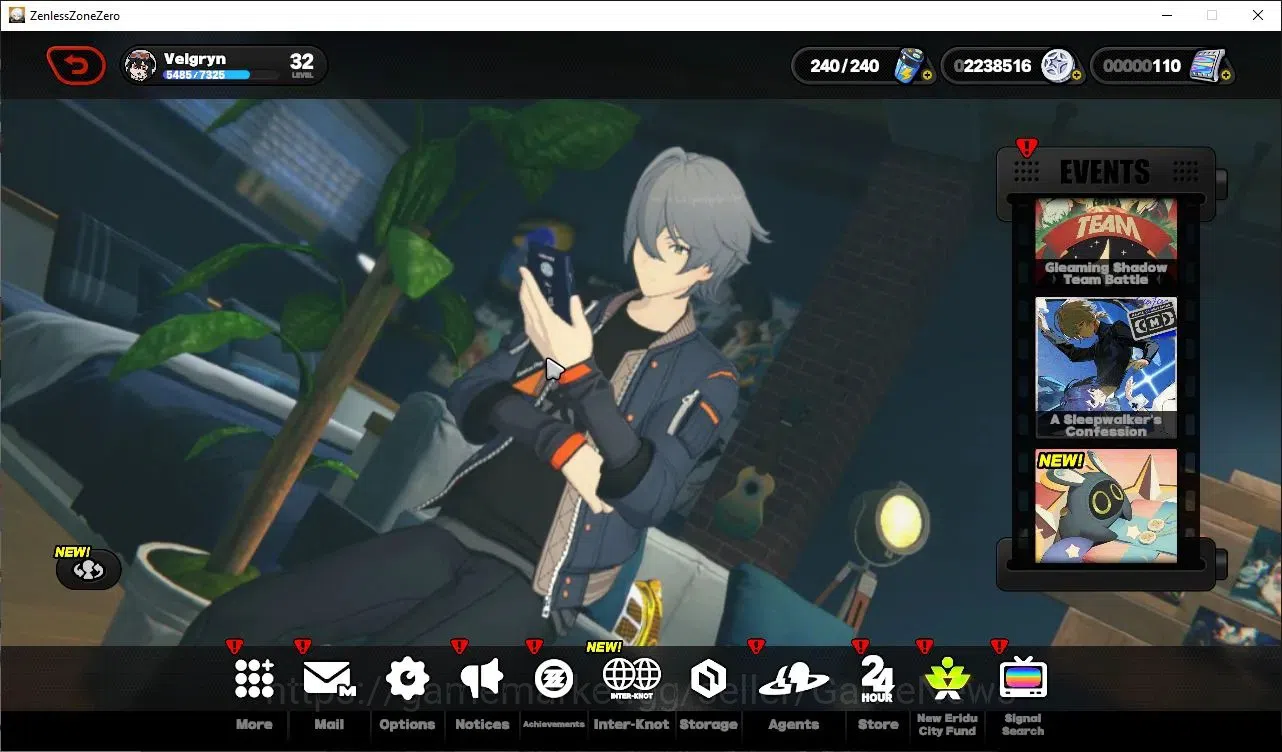This screenshot has height=752, width=1282.
Task: Open the Gleaming Shadow Team Battle event
Action: (1105, 243)
